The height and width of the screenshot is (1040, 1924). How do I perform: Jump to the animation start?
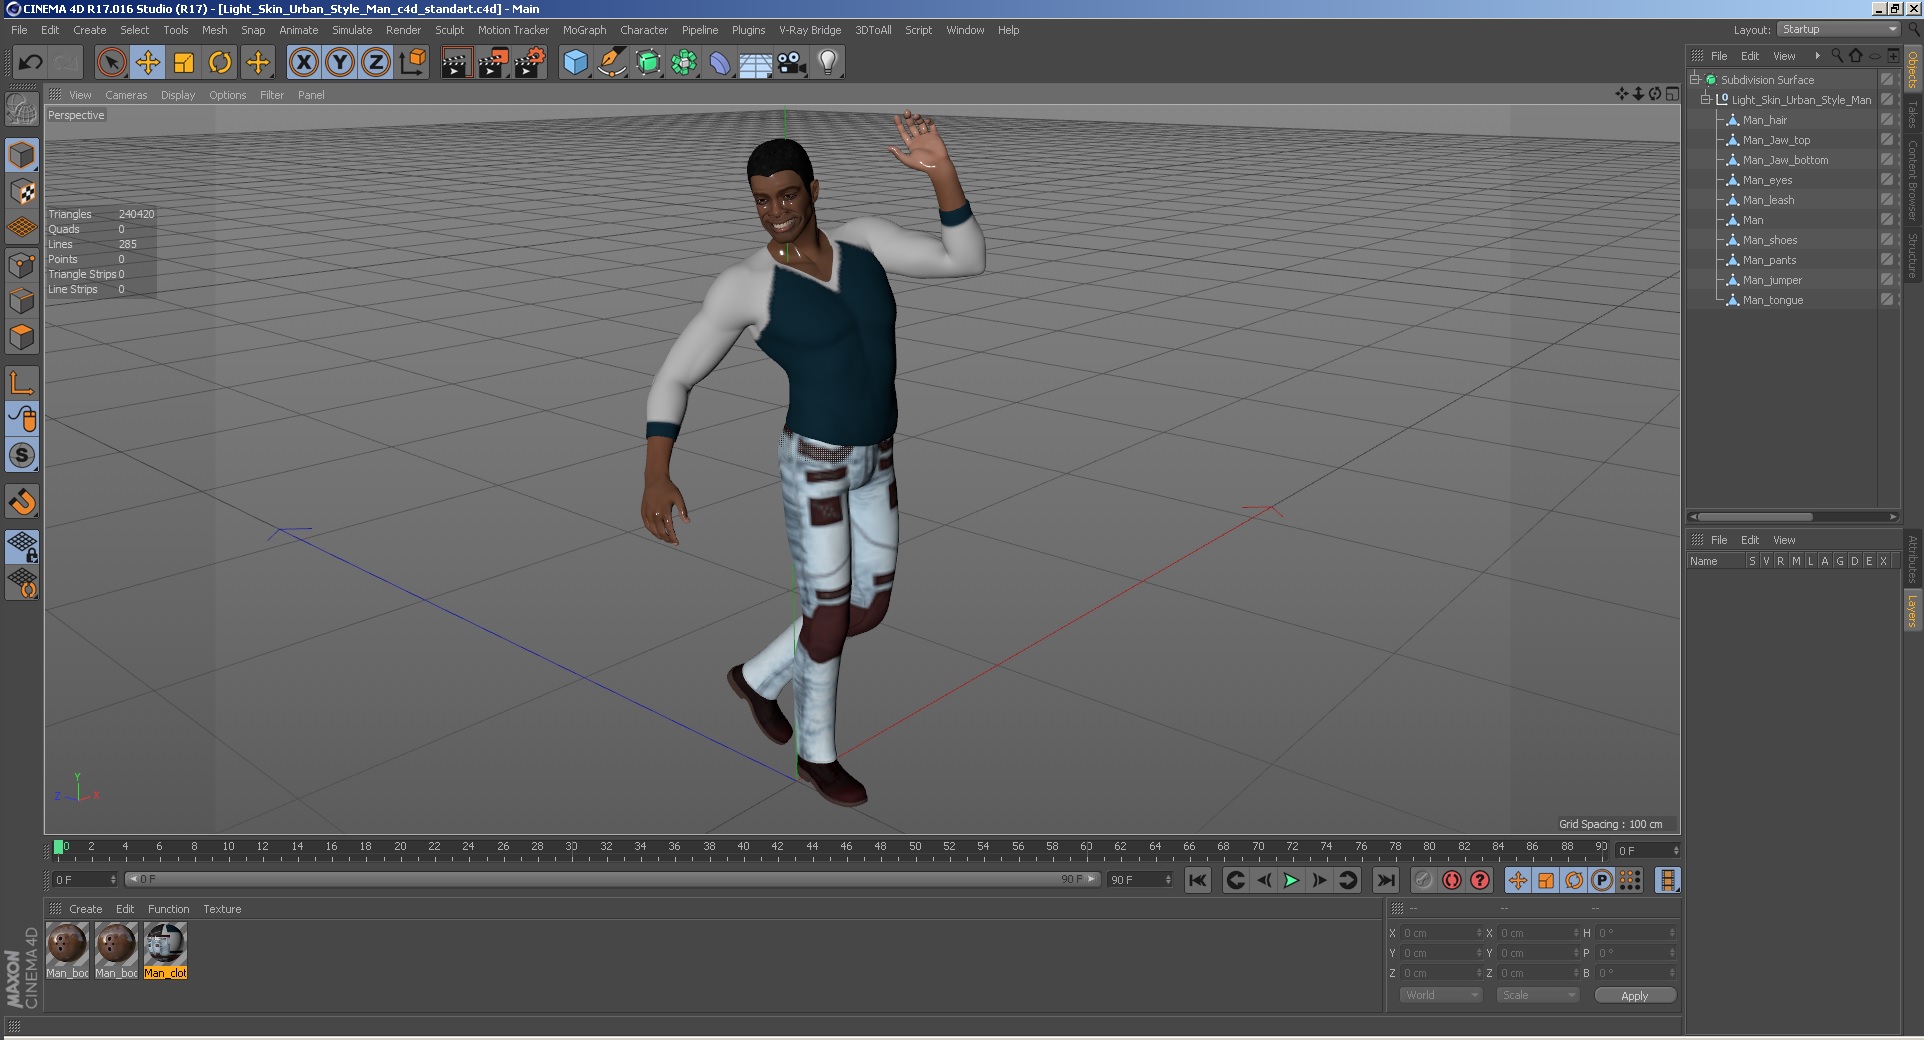(1198, 880)
